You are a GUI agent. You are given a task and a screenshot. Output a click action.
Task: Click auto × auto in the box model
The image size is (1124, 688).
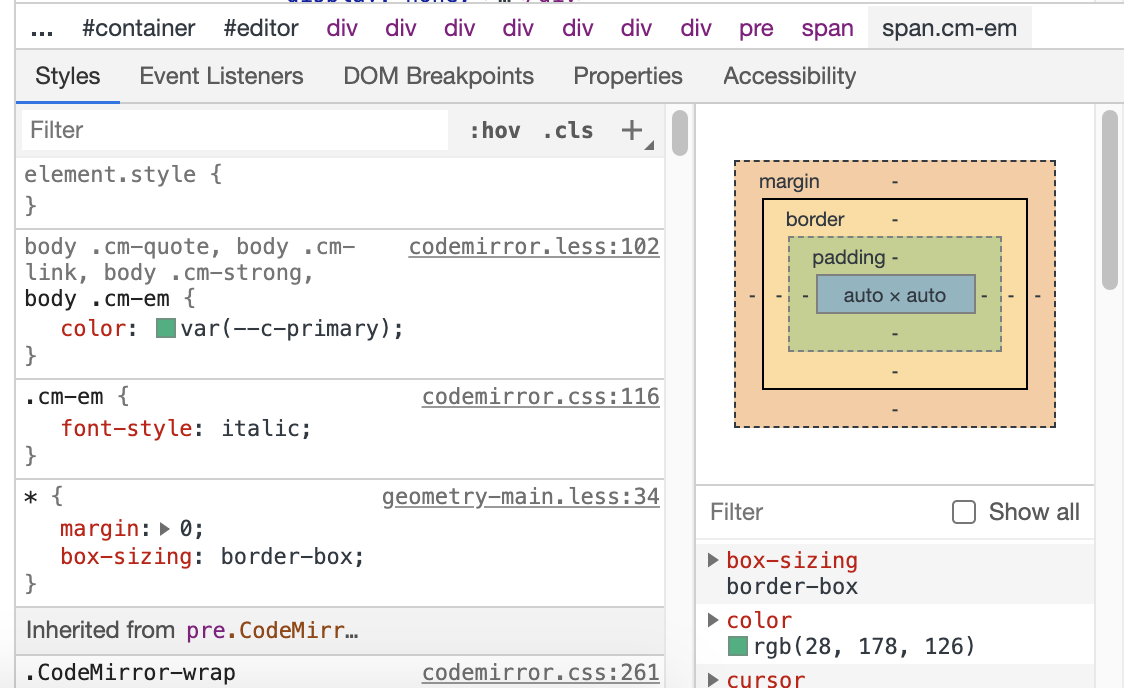[895, 294]
